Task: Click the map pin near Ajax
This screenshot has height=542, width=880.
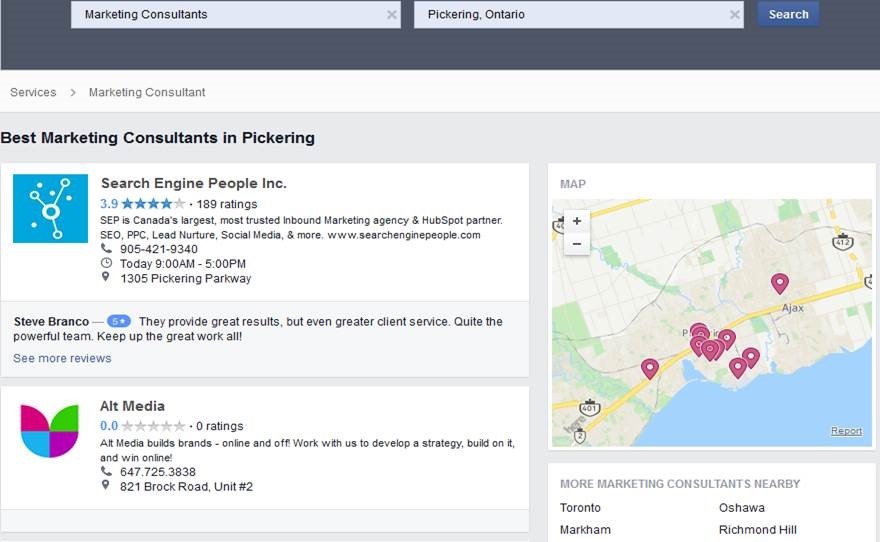Action: click(780, 284)
